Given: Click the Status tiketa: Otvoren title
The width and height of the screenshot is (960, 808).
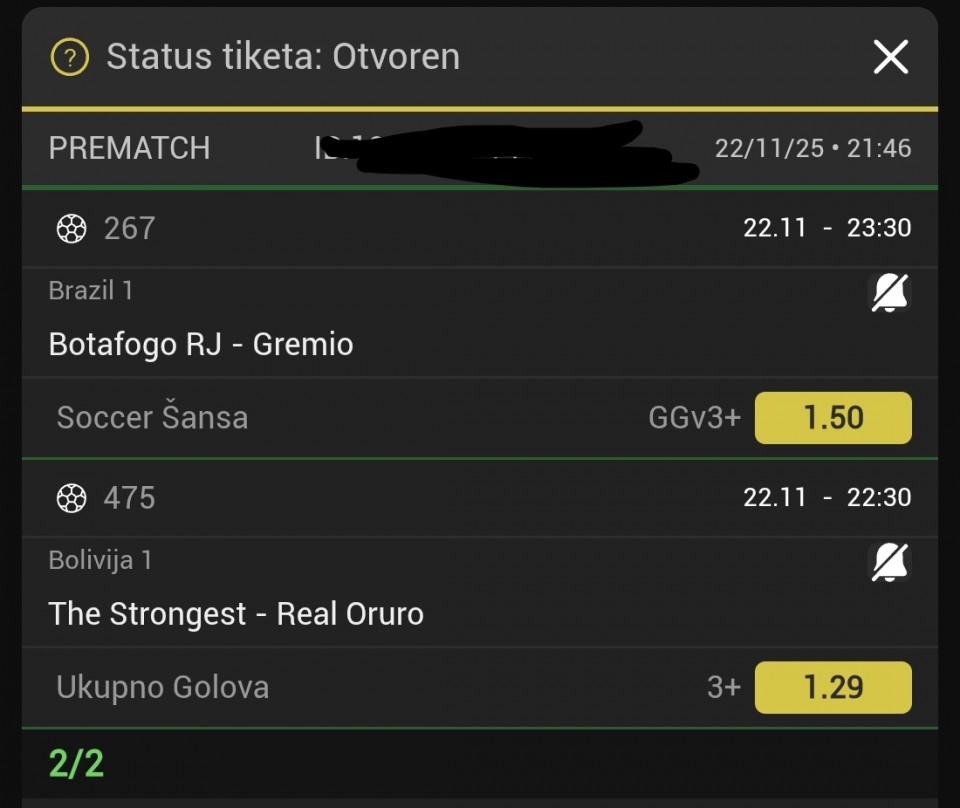Looking at the screenshot, I should coord(283,57).
